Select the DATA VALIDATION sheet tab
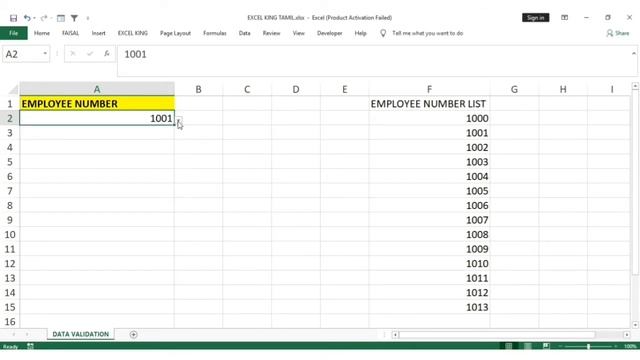This screenshot has height=360, width=640. [x=81, y=334]
